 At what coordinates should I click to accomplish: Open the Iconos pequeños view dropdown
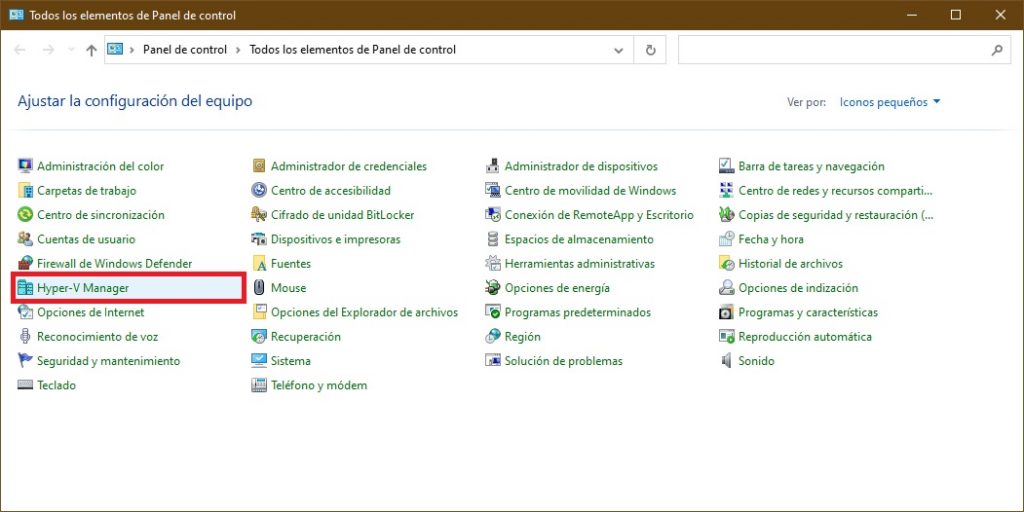890,102
